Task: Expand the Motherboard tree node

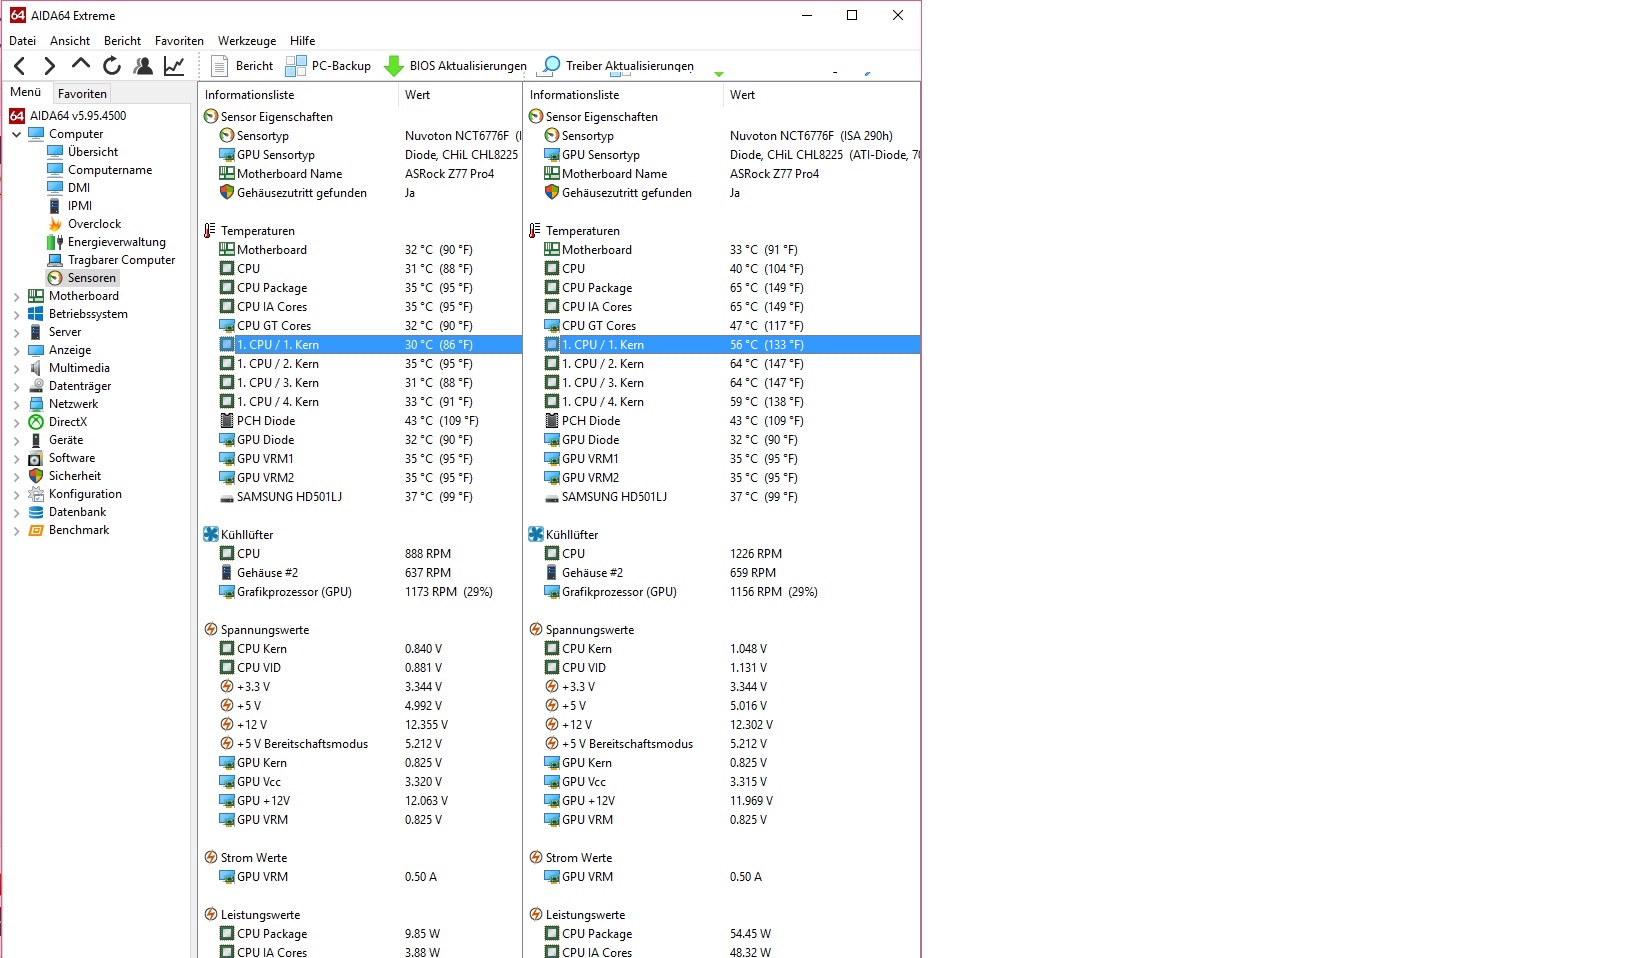Action: [16, 296]
